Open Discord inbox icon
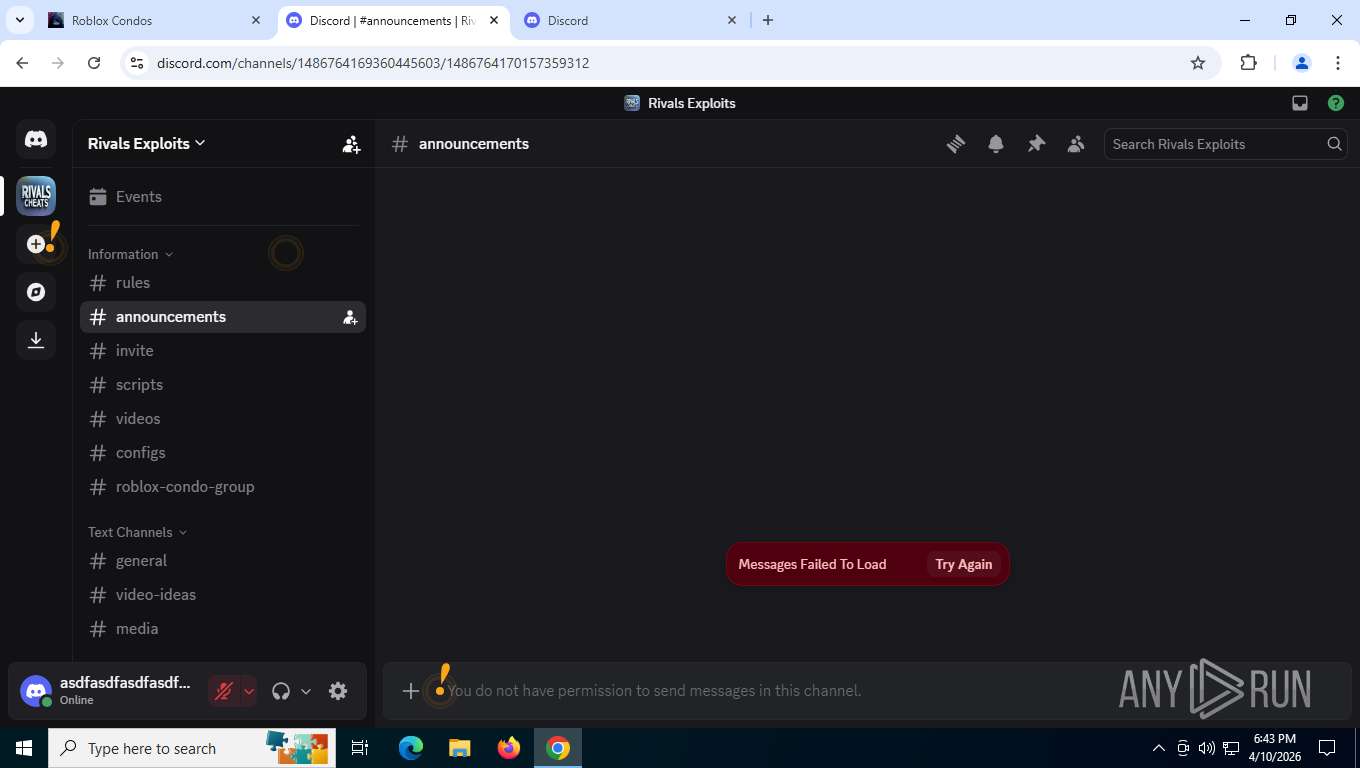1360x768 pixels. [1300, 103]
